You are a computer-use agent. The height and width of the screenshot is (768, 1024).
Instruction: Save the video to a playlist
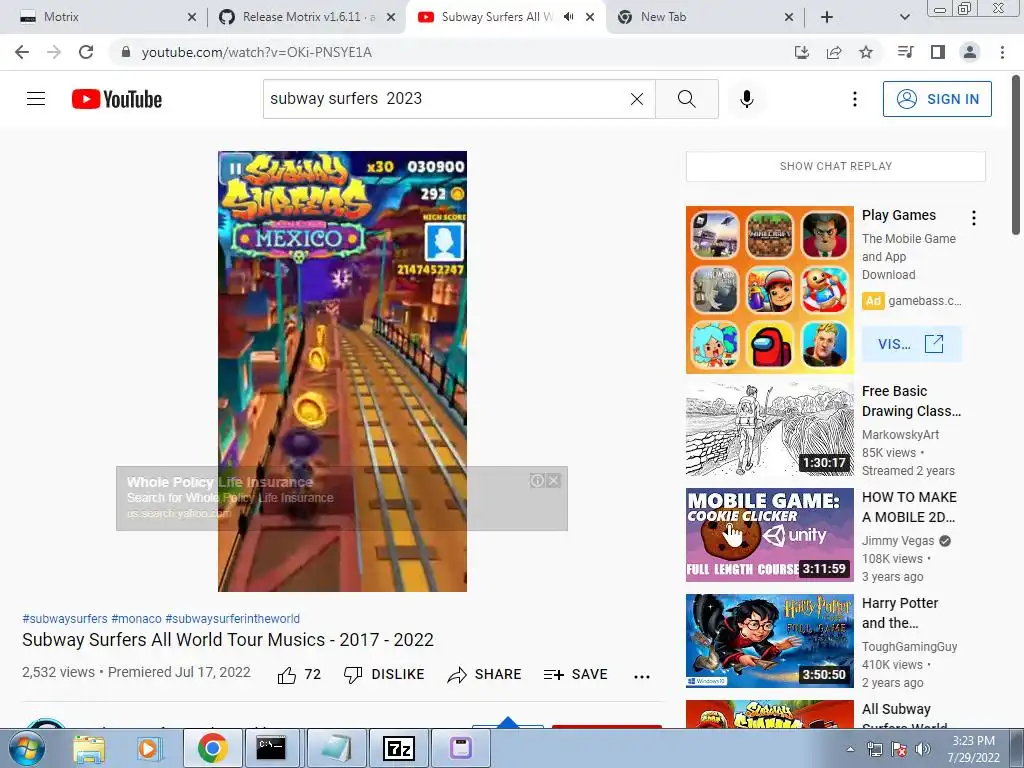(x=575, y=675)
